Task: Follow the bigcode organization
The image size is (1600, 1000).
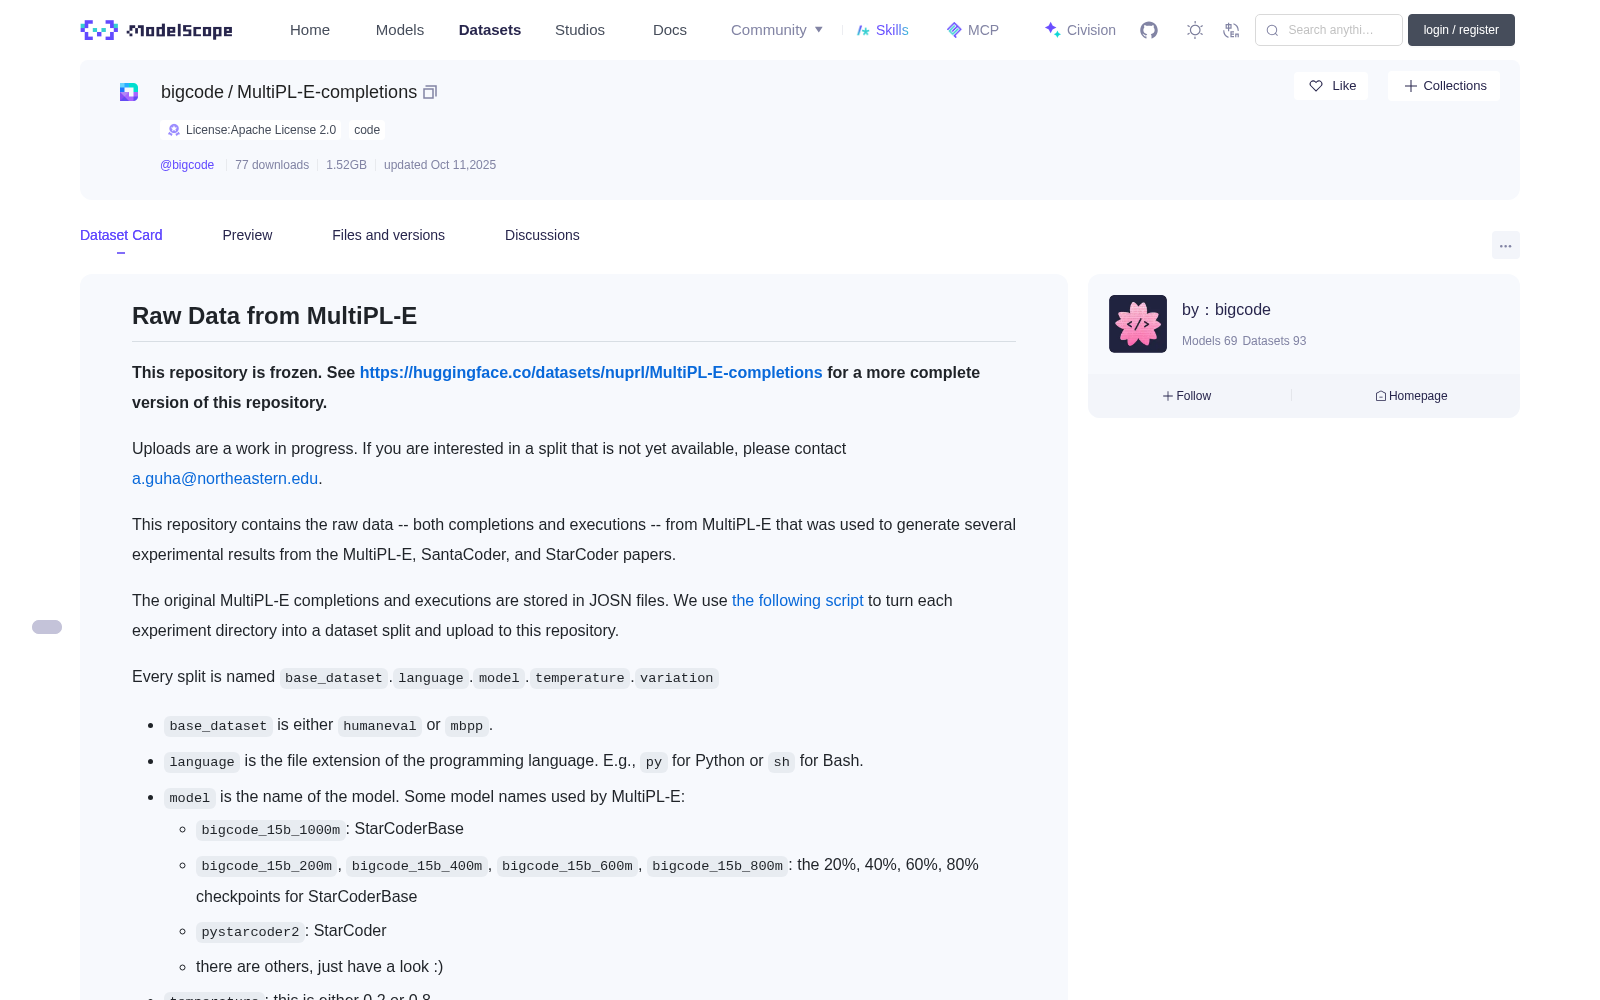Action: [x=1187, y=396]
